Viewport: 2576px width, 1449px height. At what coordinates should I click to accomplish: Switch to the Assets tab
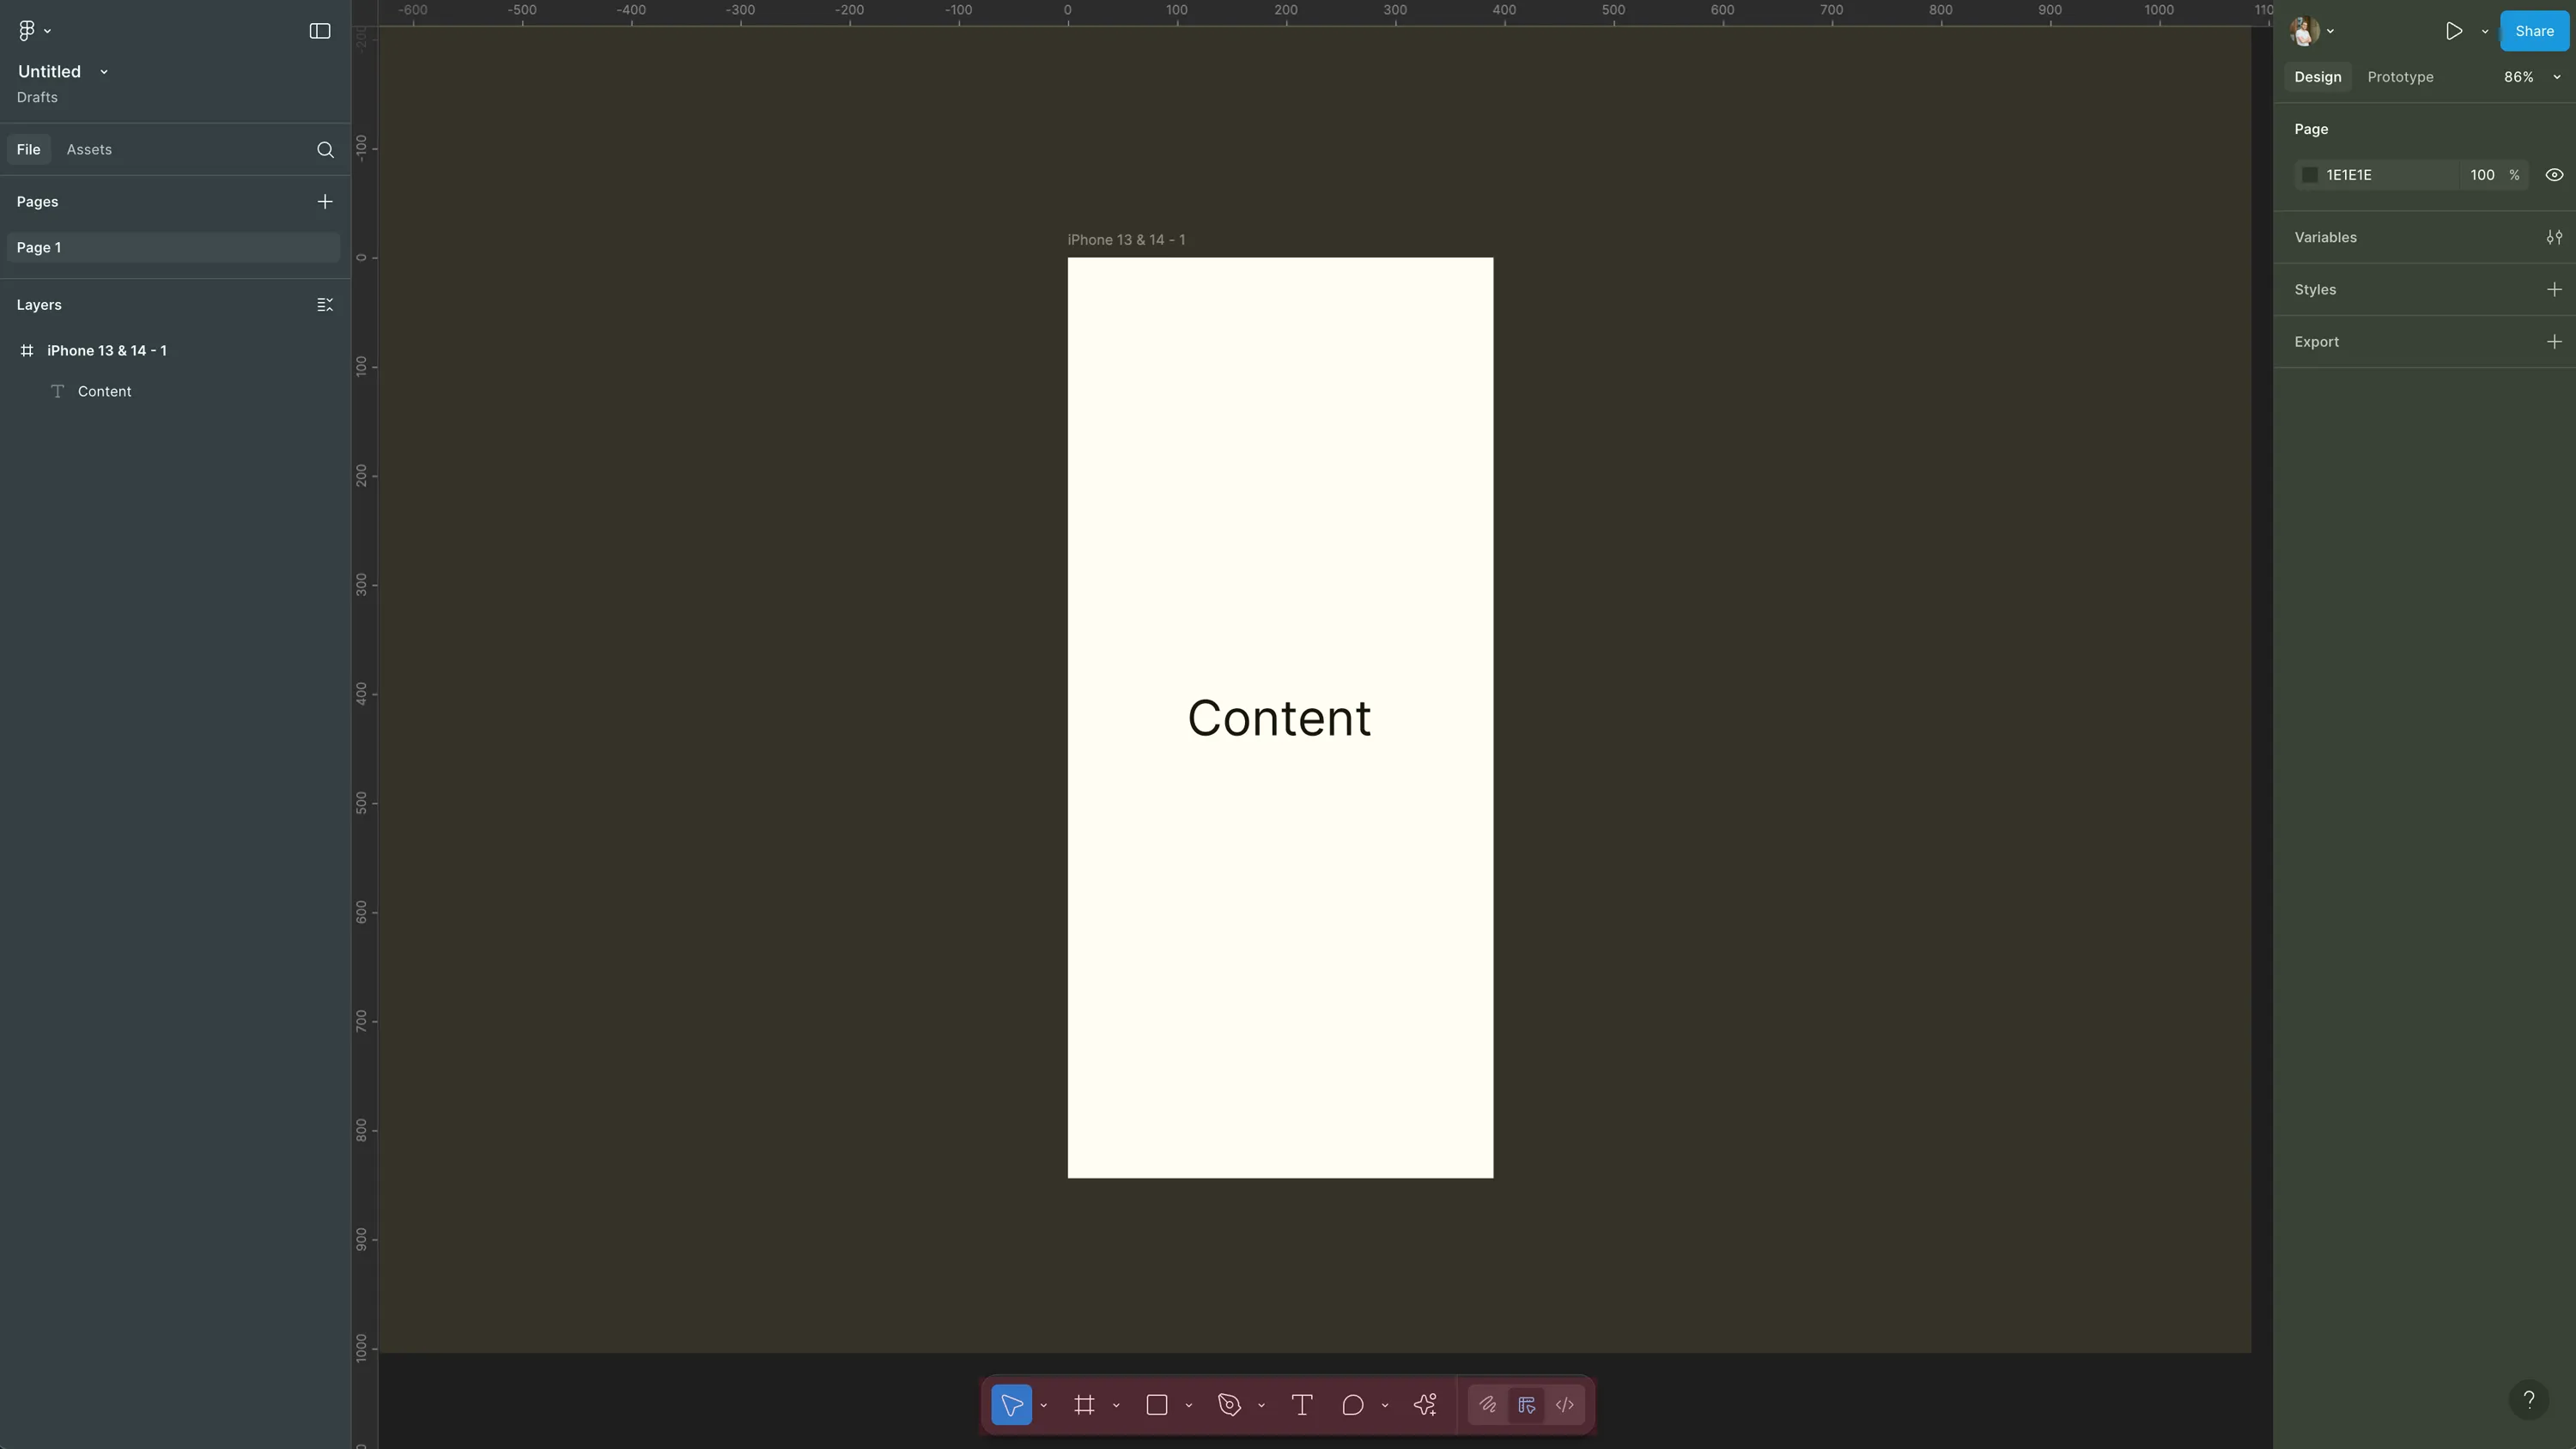point(89,149)
